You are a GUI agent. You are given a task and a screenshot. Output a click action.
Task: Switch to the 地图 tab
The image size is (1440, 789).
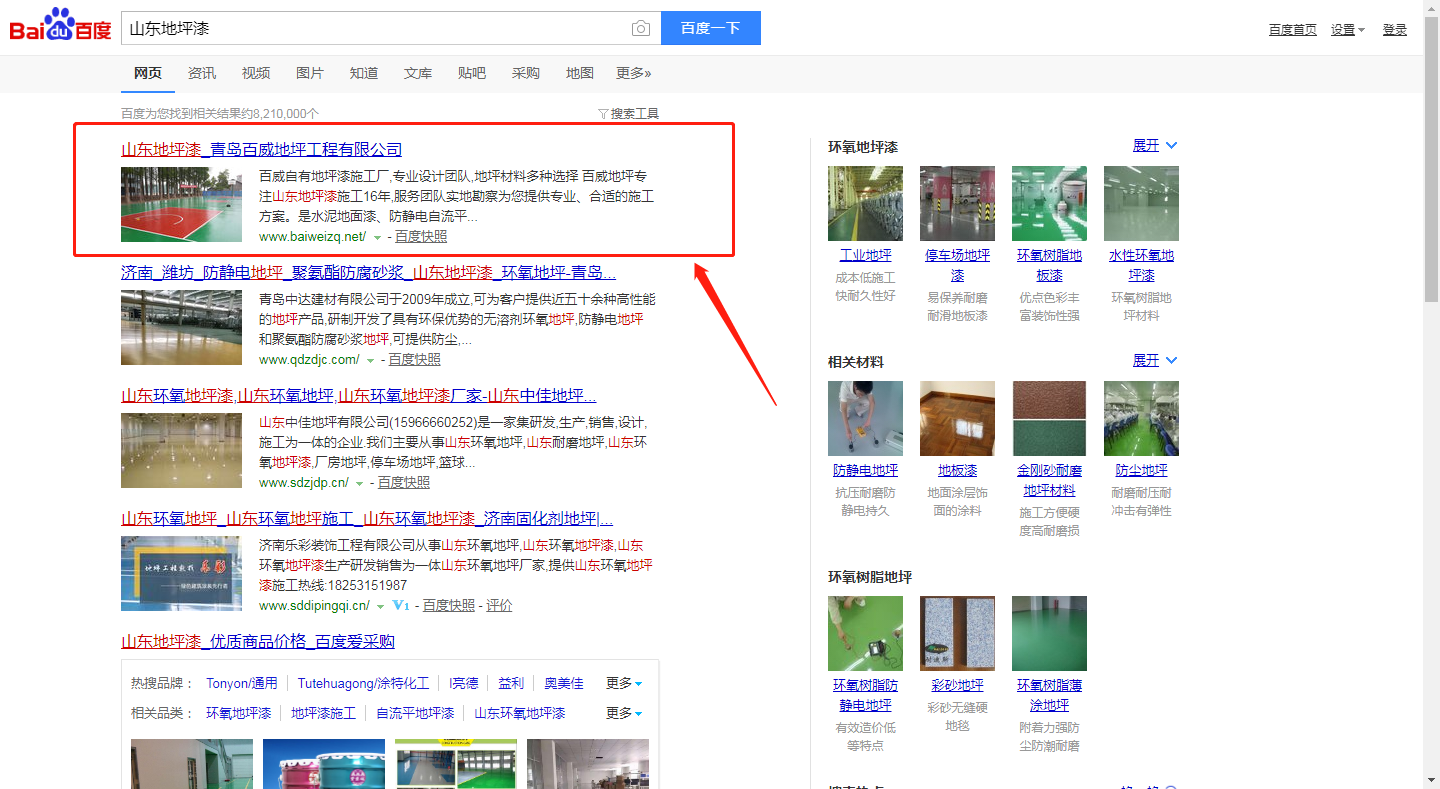(580, 73)
